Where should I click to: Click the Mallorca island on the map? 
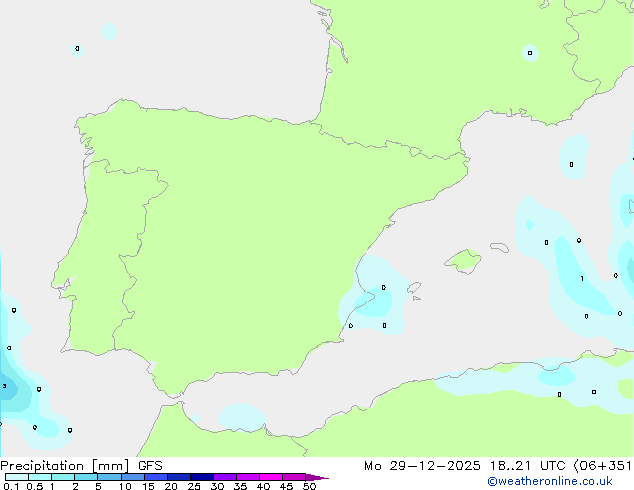pos(463,262)
